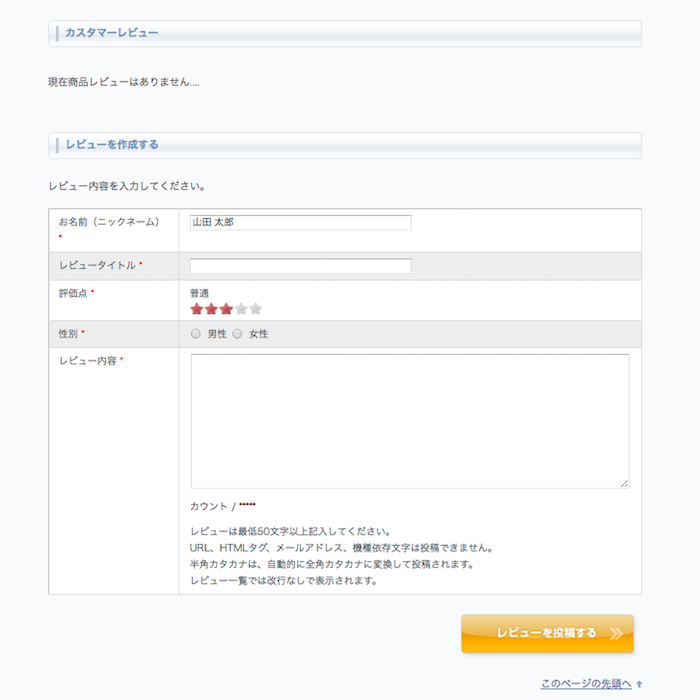This screenshot has height=700, width=700.
Task: Follow the このページの先頭へ link
Action: pos(586,684)
